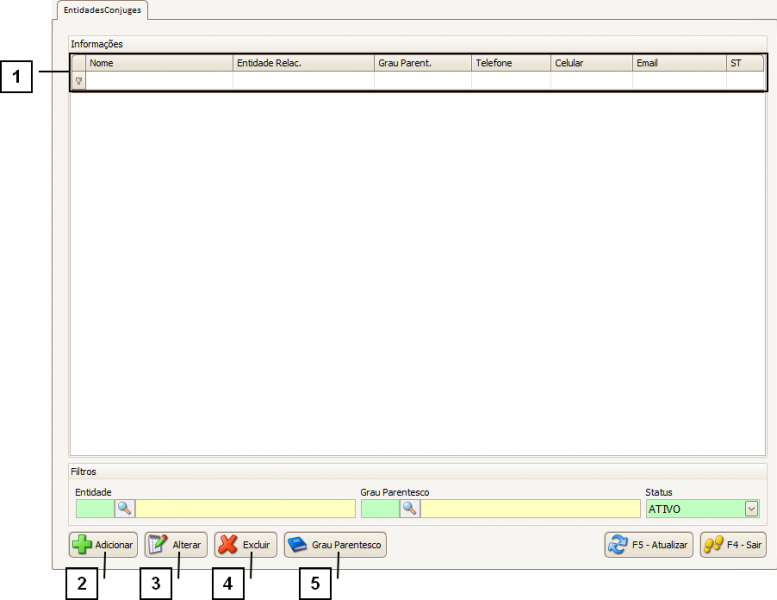Sort by the Email column header
This screenshot has width=777, height=600.
point(678,63)
